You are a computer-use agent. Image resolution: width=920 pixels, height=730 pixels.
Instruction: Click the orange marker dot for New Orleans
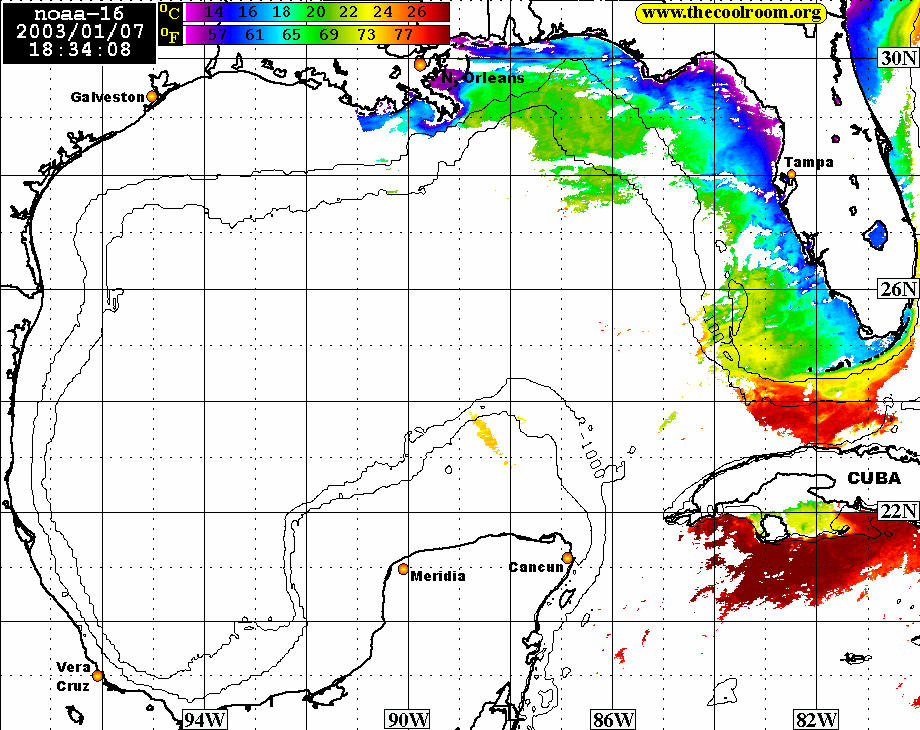(x=420, y=64)
